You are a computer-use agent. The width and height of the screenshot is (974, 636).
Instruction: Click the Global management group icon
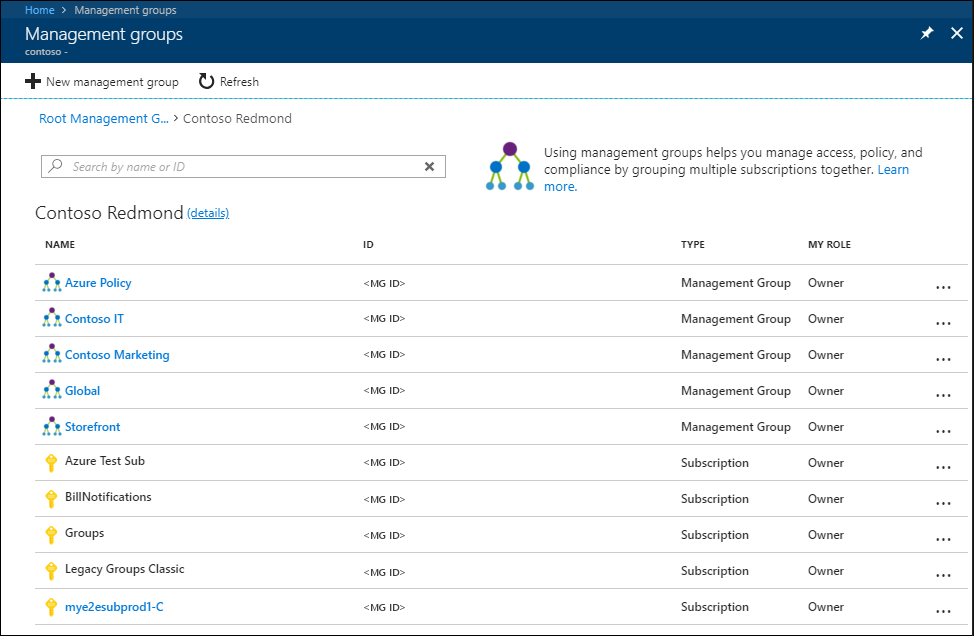(52, 390)
